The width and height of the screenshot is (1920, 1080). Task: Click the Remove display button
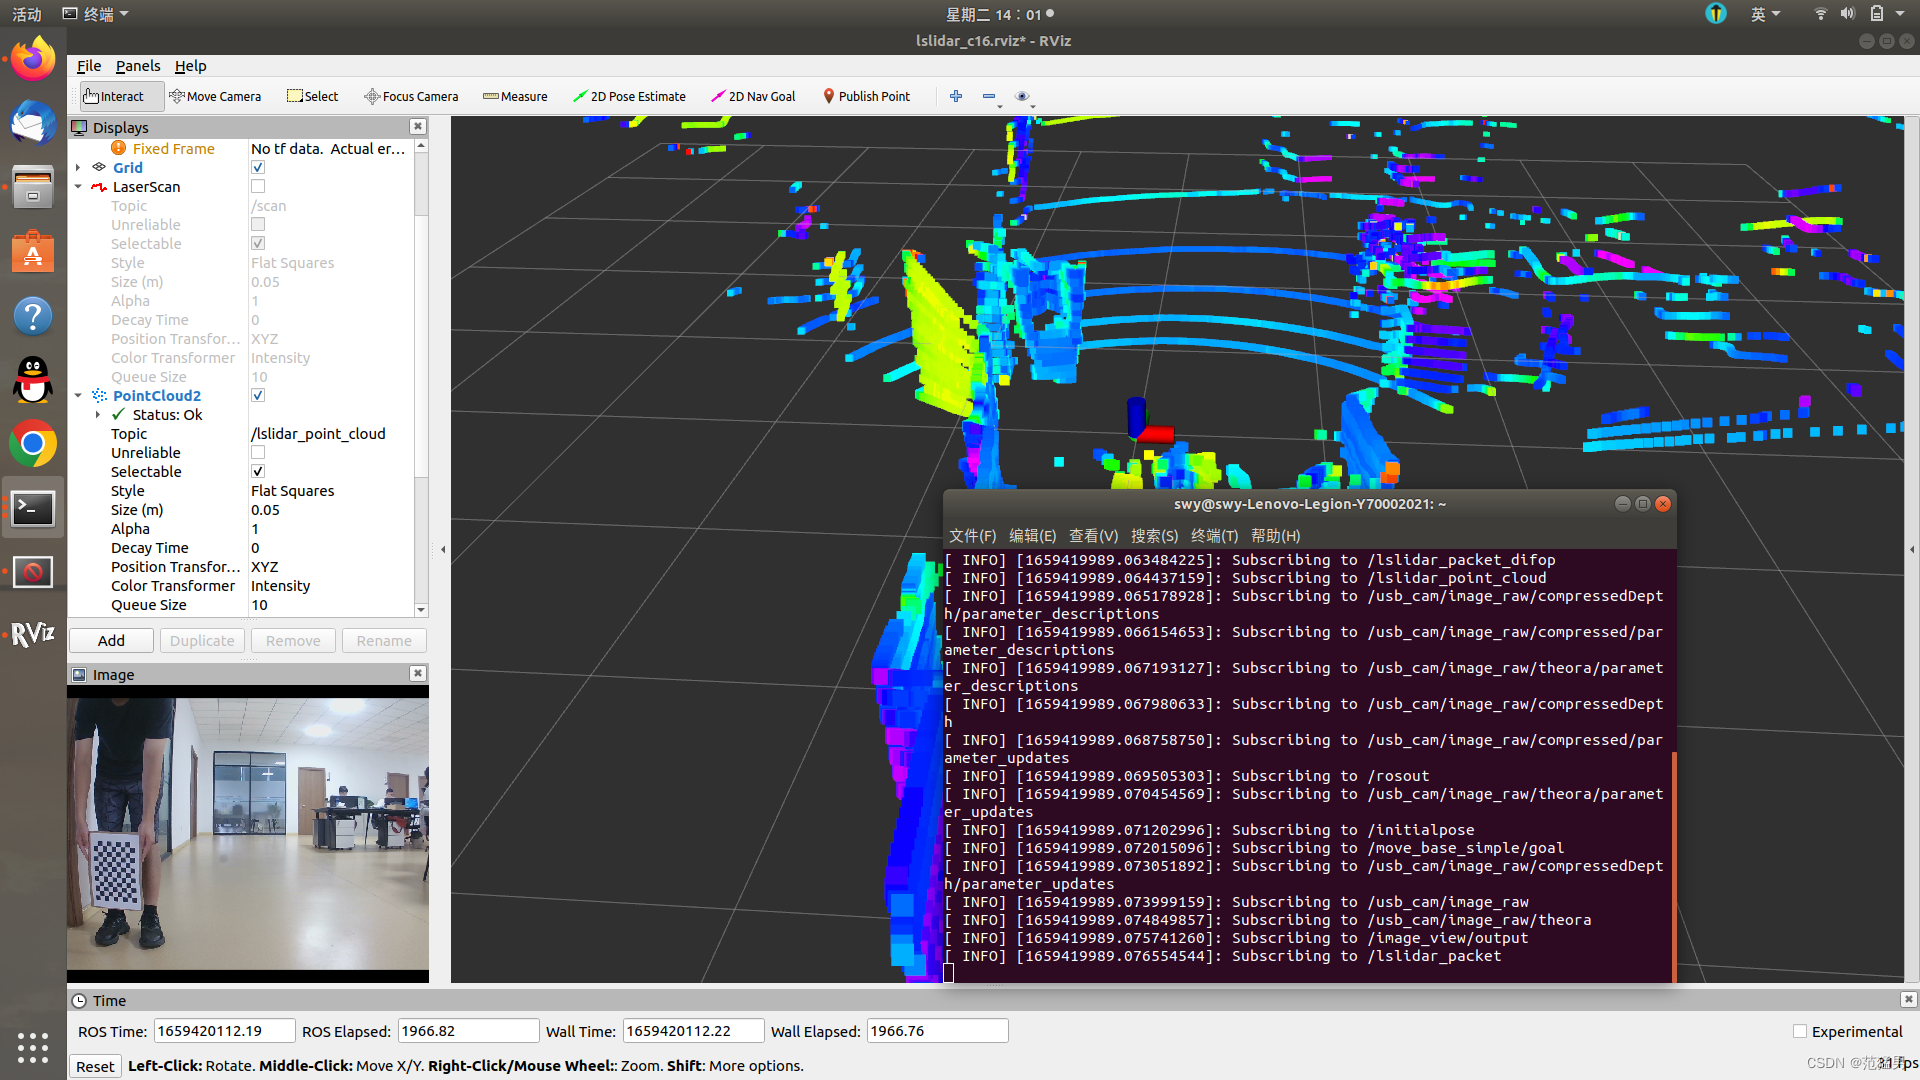[293, 640]
